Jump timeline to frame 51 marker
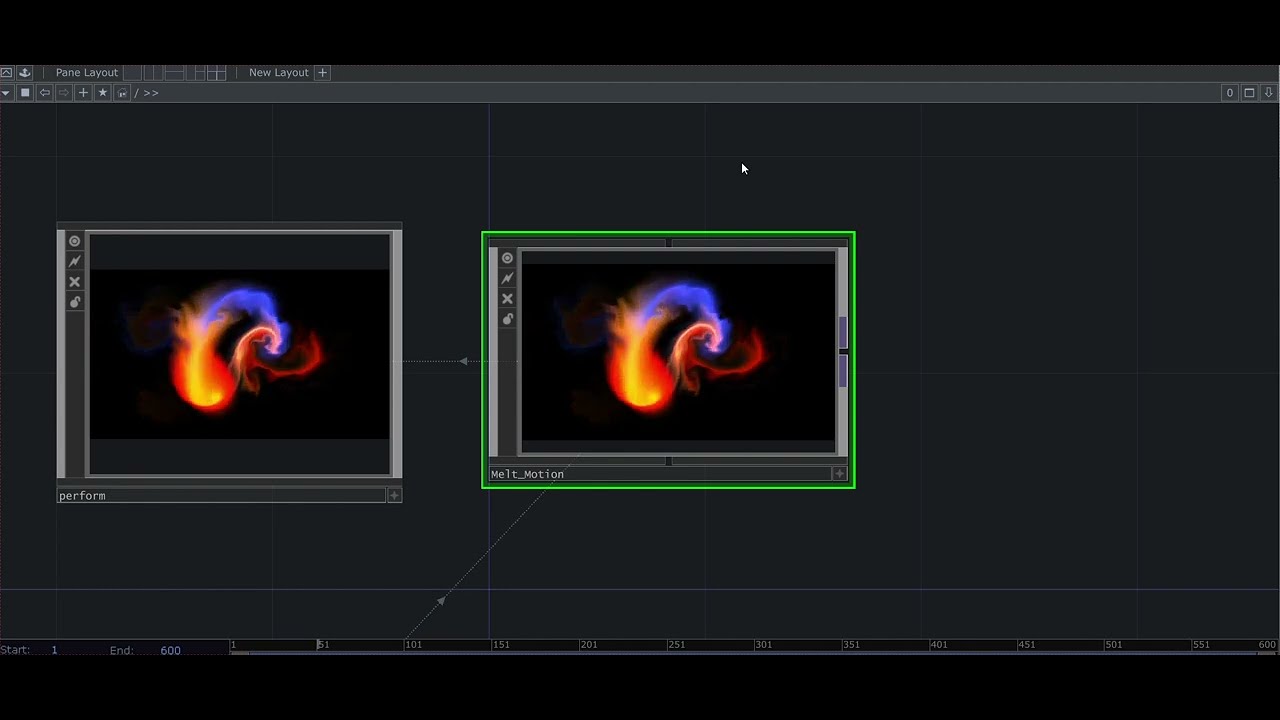The width and height of the screenshot is (1280, 720). (x=323, y=645)
